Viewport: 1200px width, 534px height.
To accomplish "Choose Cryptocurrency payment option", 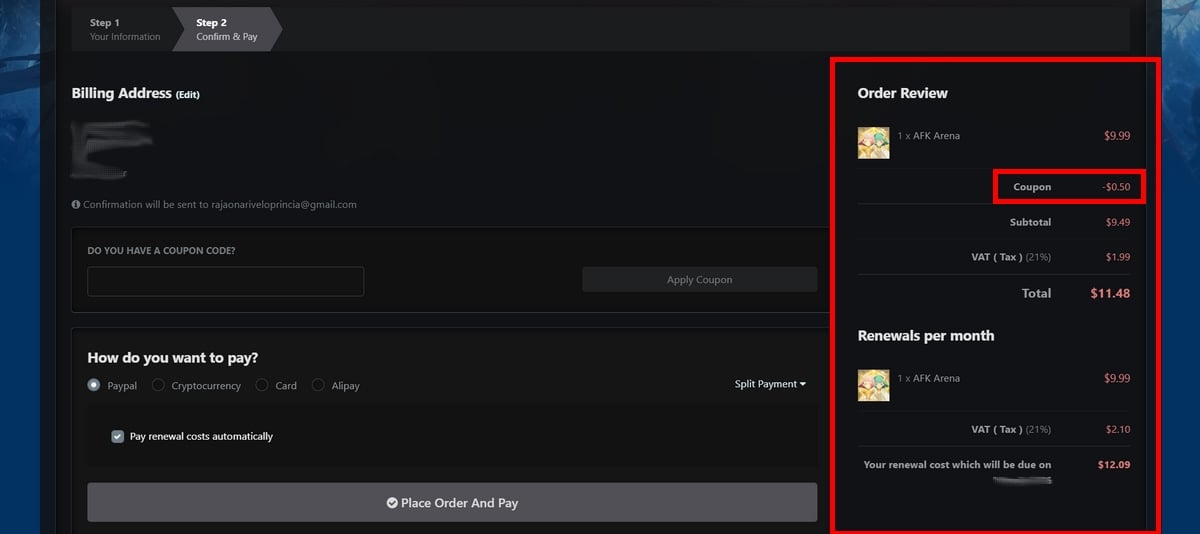I will point(158,385).
